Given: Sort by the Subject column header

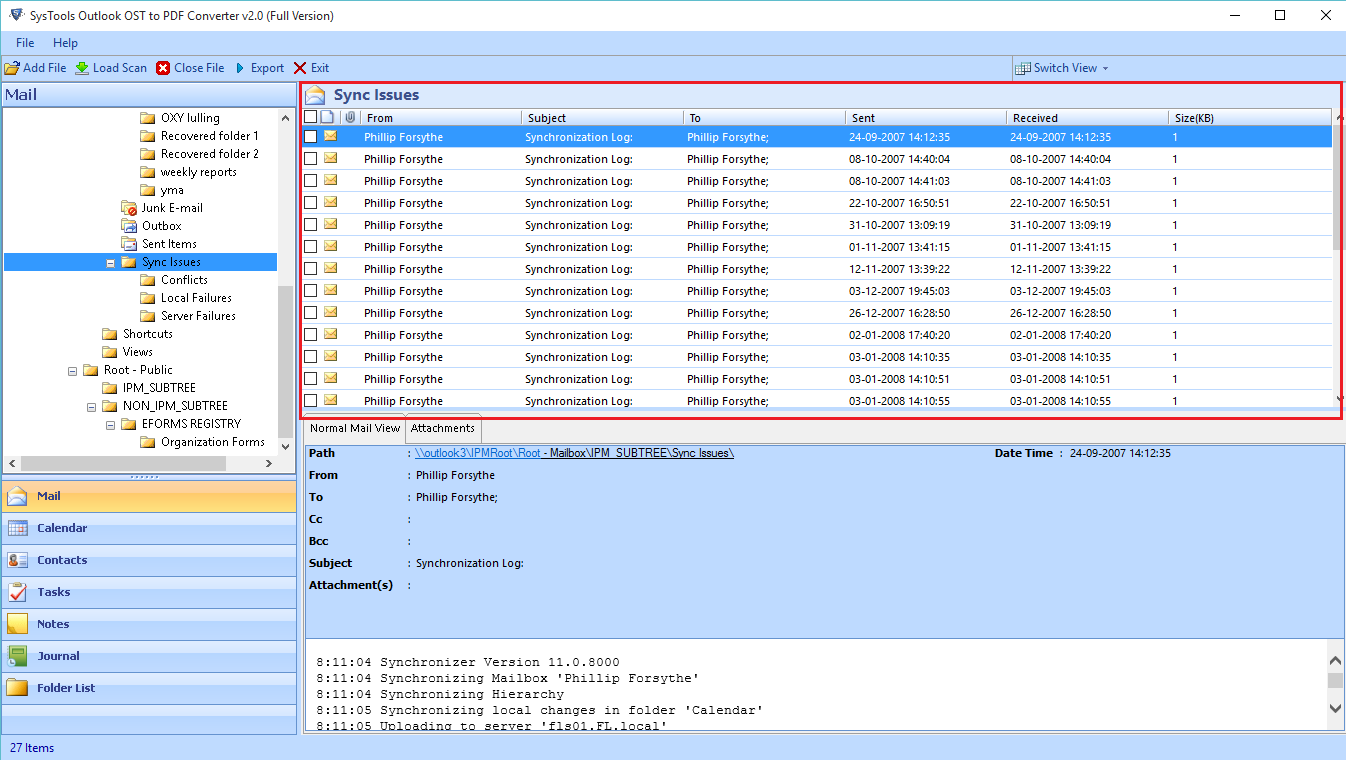Looking at the screenshot, I should click(x=603, y=118).
